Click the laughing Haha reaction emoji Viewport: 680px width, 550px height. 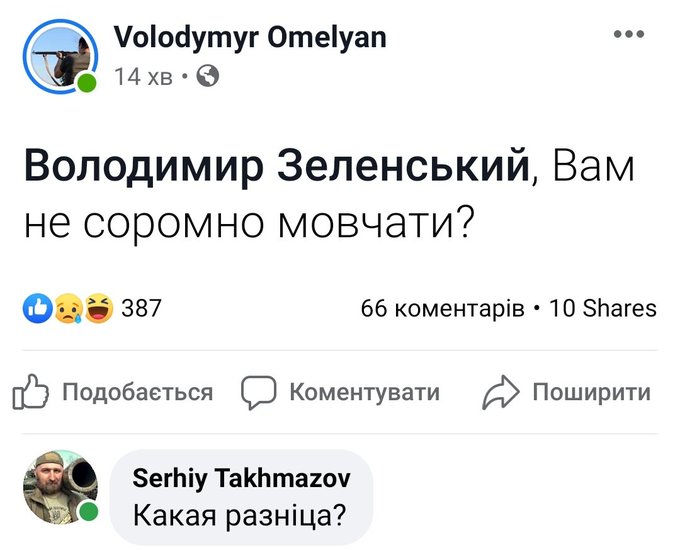pyautogui.click(x=97, y=308)
